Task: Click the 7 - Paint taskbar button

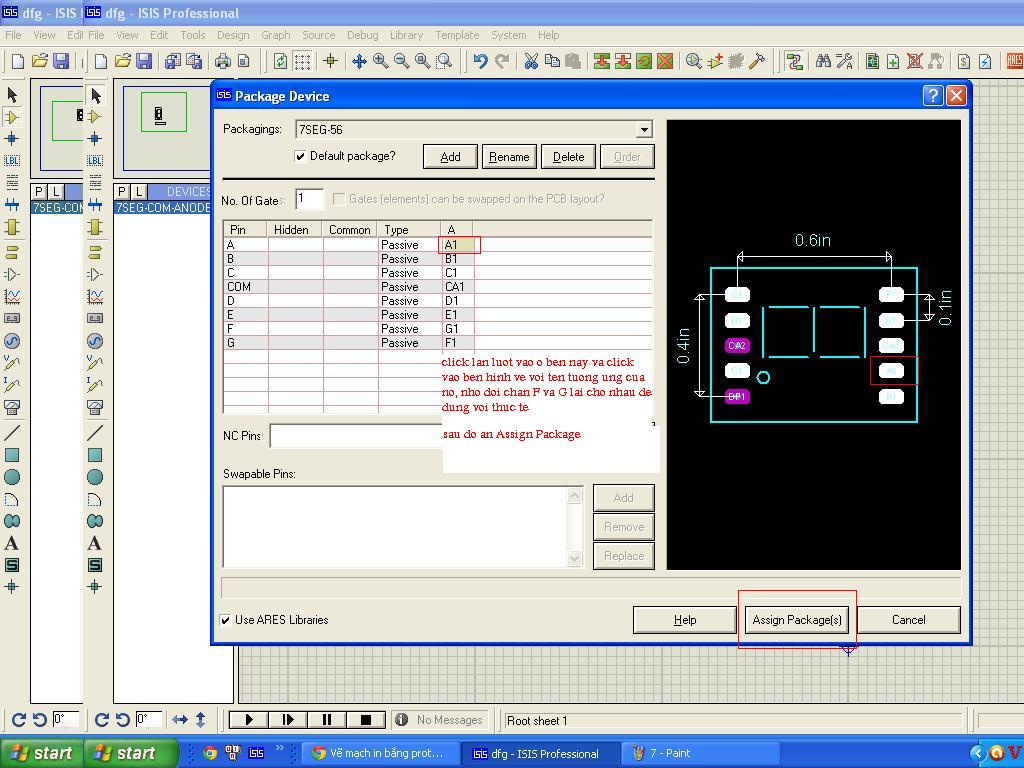Action: point(670,753)
